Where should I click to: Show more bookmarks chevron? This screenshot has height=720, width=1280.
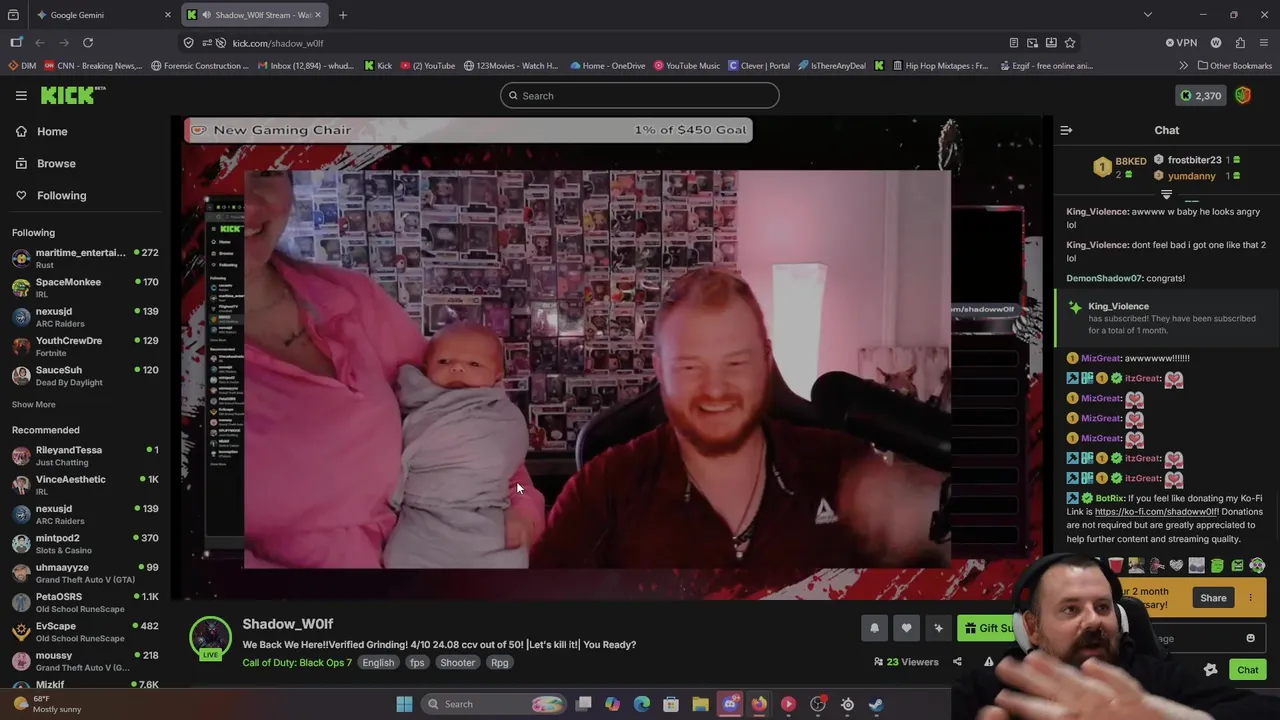coord(1183,66)
